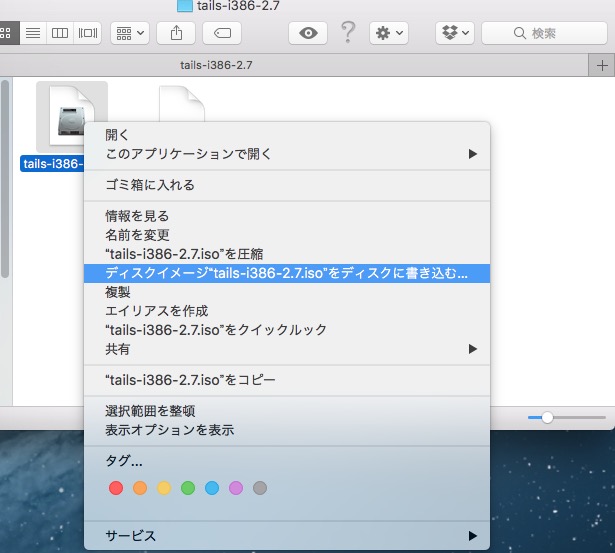This screenshot has height=553, width=615.
Task: Click the Quick Look eye icon
Action: 308,33
